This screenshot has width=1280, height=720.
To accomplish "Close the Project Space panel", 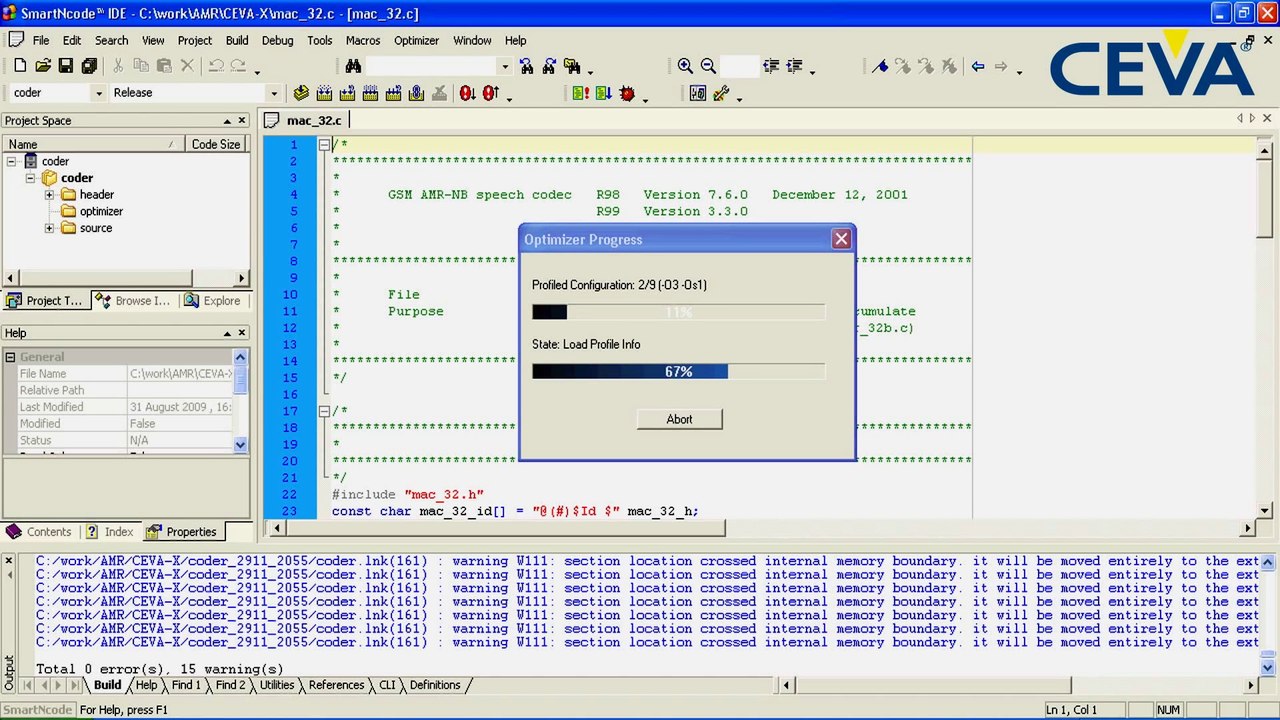I will coord(242,121).
